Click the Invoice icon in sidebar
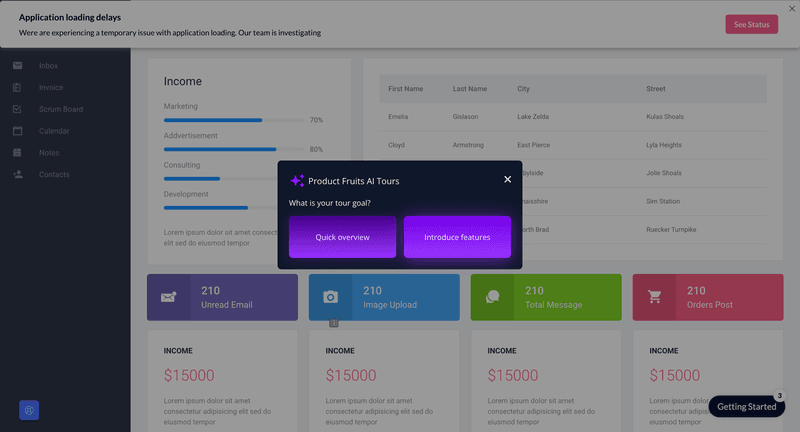 click(x=18, y=88)
